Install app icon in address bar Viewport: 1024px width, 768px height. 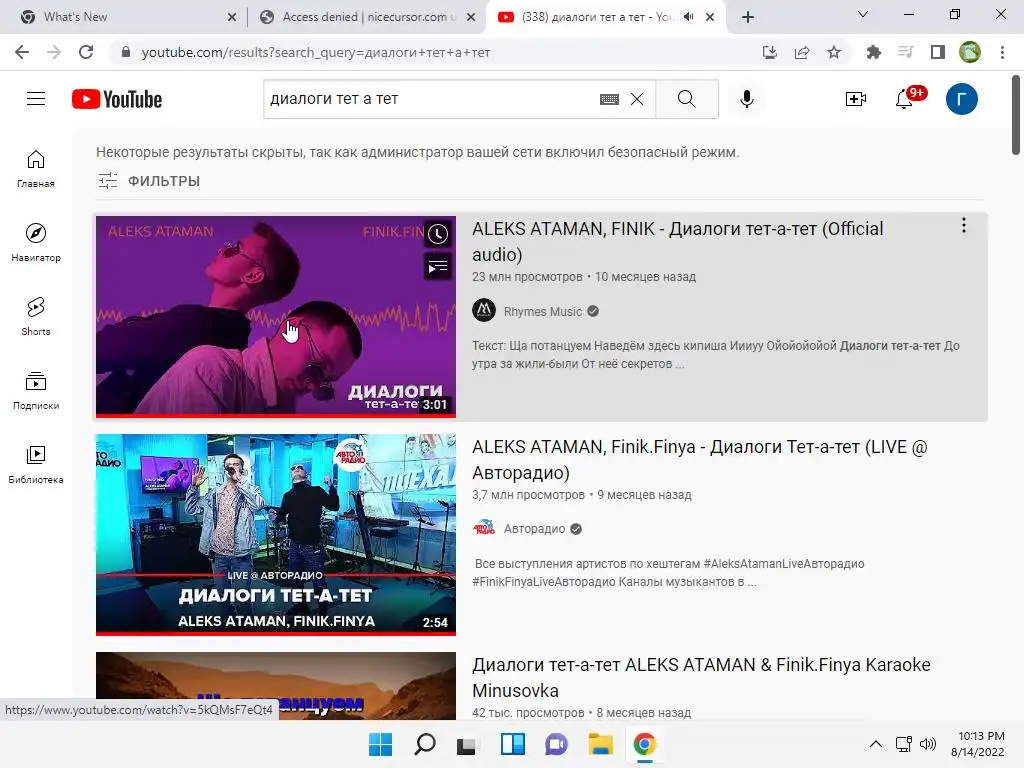coord(770,52)
